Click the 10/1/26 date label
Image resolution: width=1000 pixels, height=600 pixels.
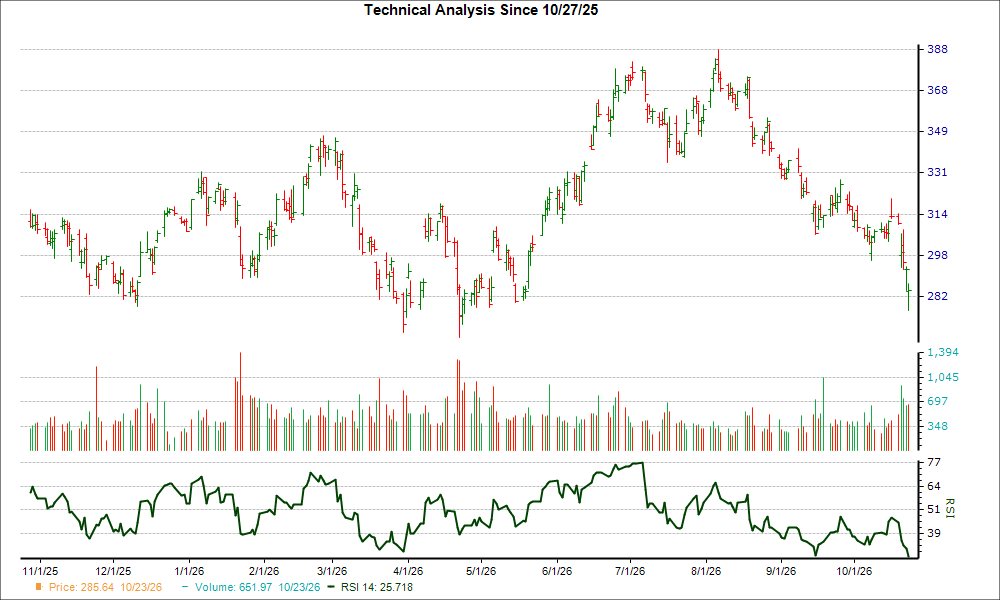coord(854,571)
